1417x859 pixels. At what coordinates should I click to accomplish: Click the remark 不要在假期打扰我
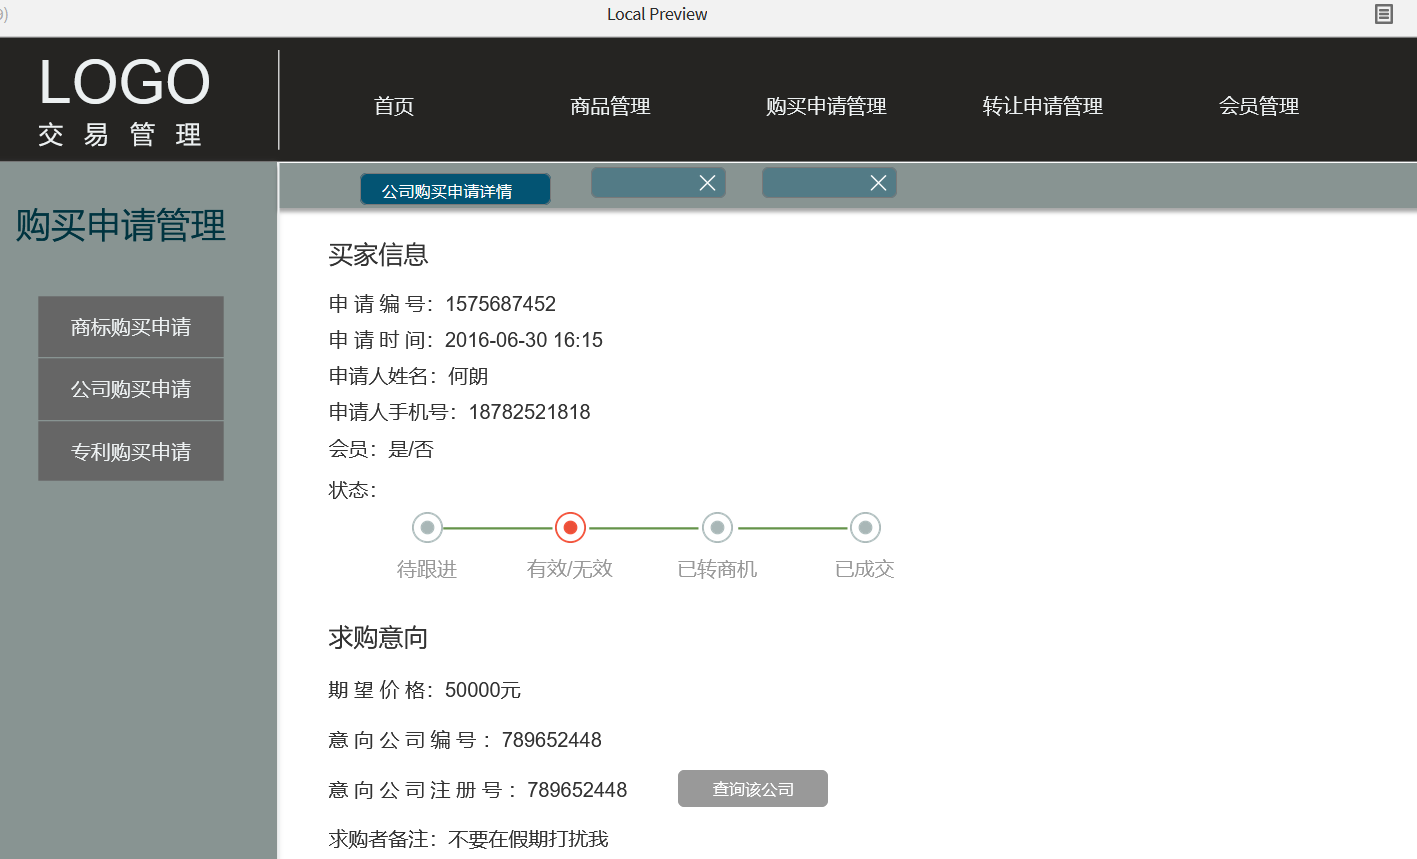point(528,839)
